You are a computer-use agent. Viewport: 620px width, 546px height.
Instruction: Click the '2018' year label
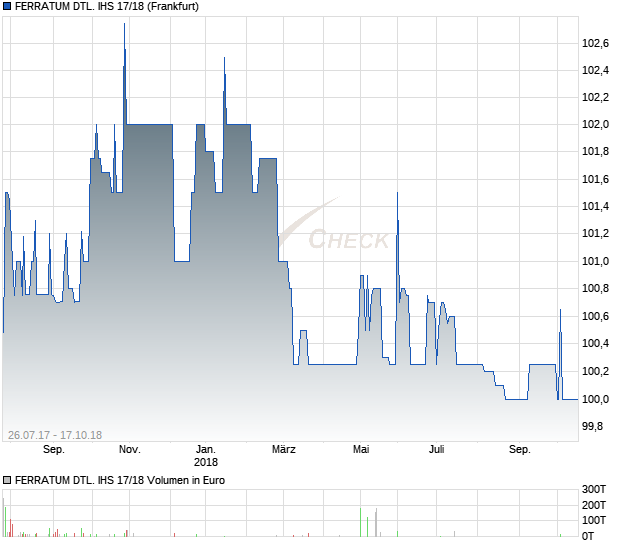tap(206, 462)
